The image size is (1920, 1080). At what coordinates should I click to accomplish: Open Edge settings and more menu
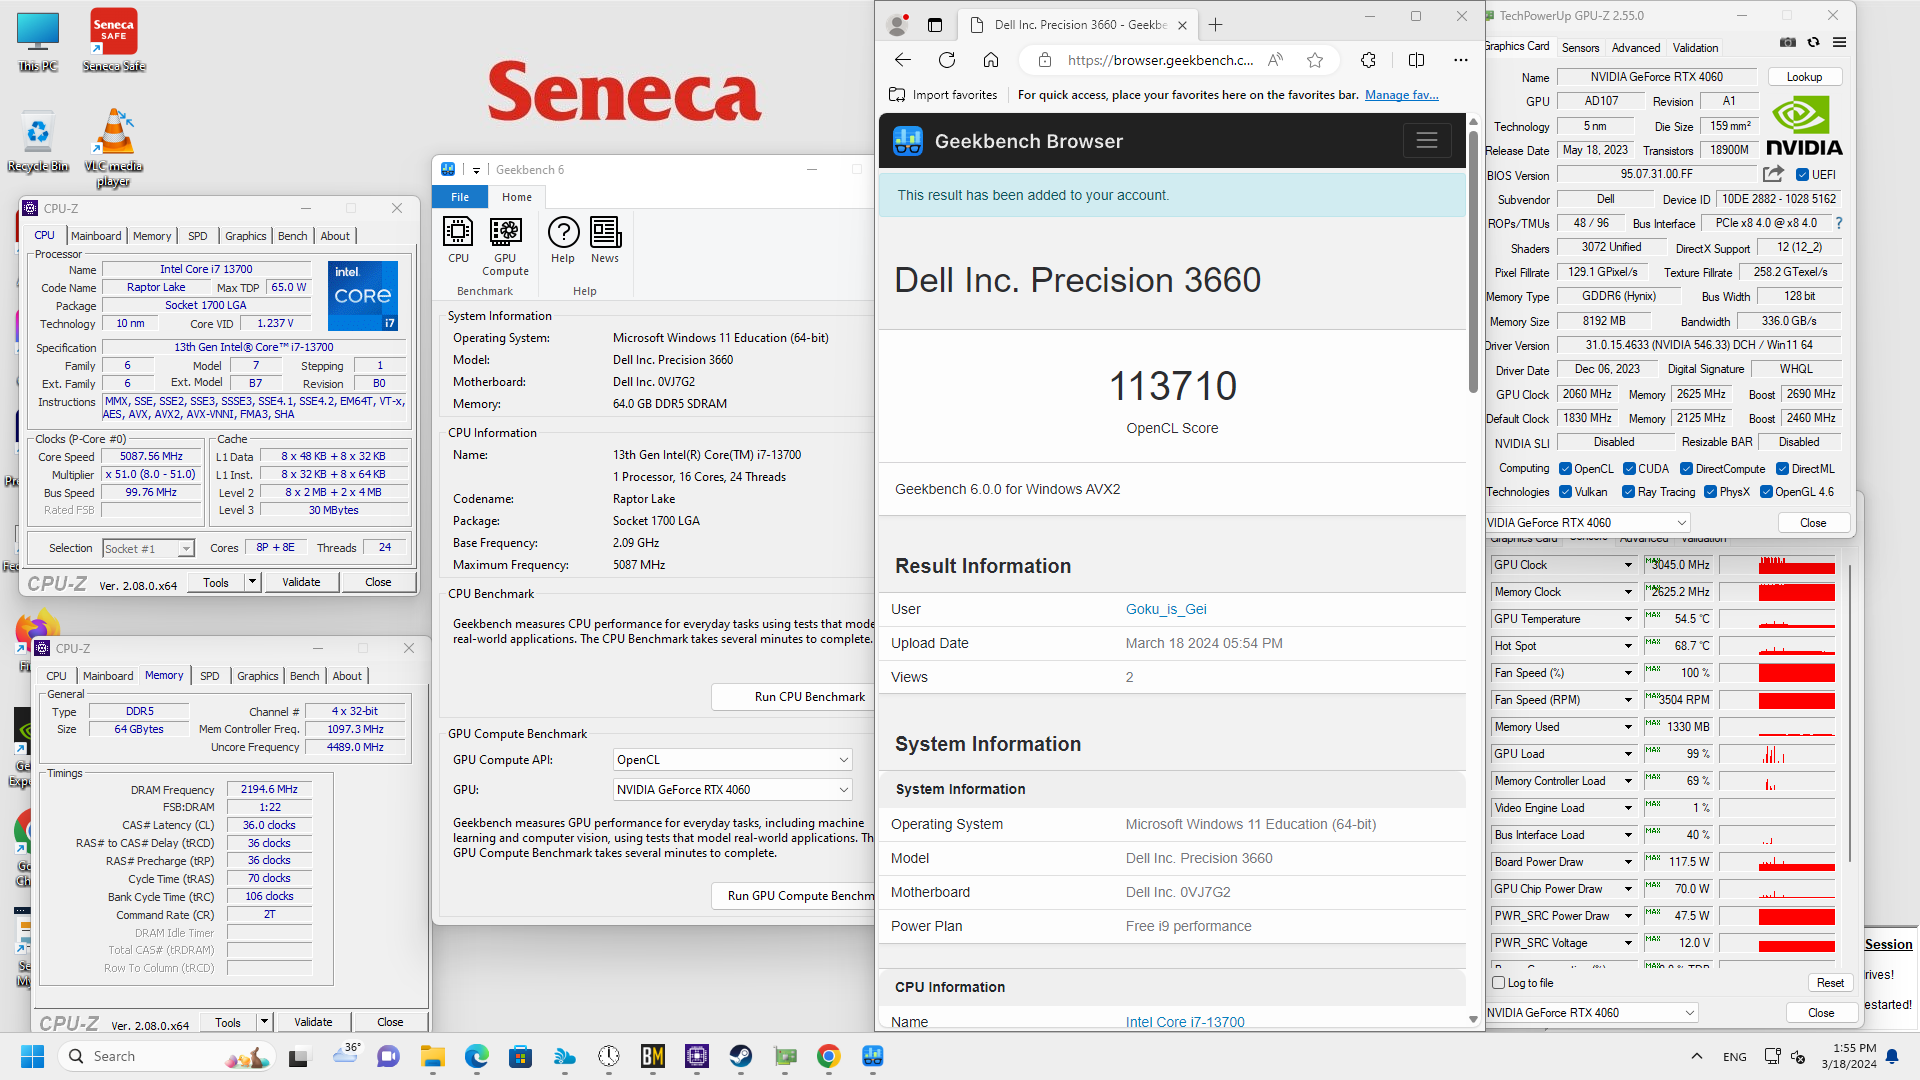(x=1461, y=60)
